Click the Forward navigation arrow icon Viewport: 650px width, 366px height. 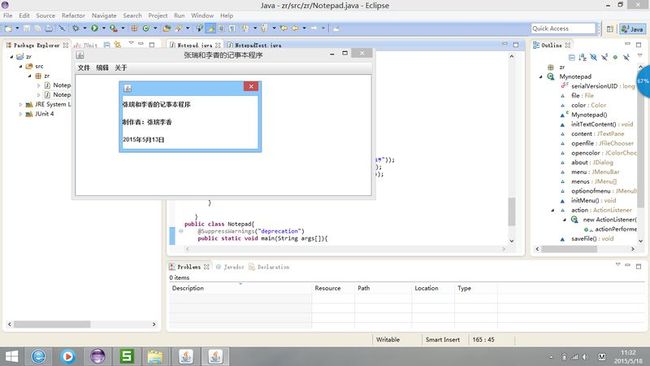point(314,28)
